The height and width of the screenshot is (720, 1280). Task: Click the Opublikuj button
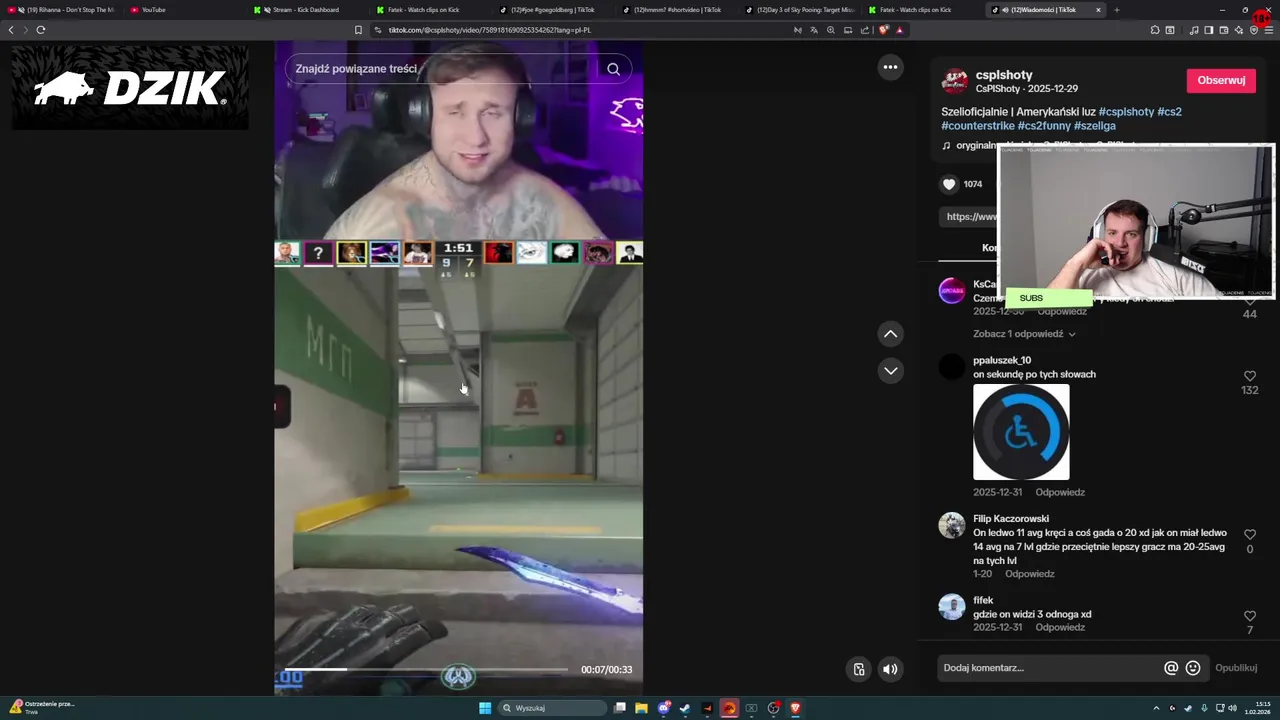point(1236,668)
